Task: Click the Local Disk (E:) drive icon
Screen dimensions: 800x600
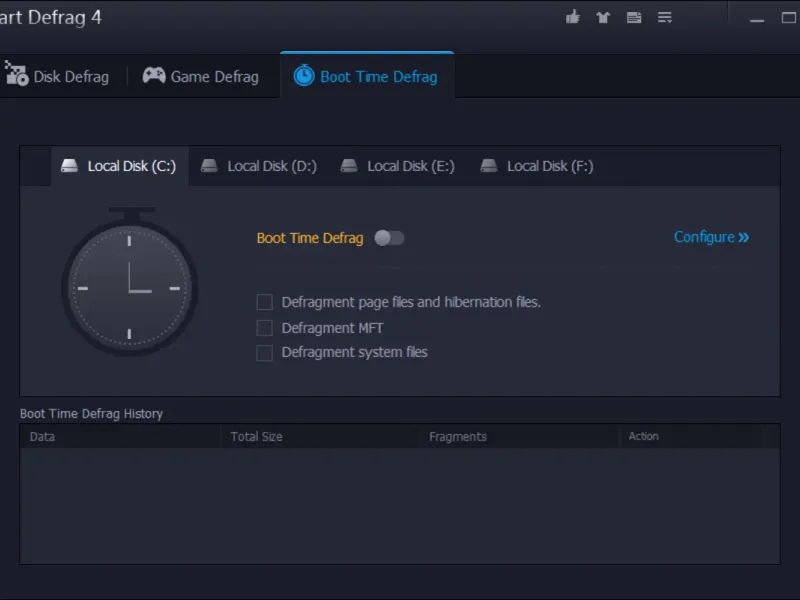Action: [349, 165]
